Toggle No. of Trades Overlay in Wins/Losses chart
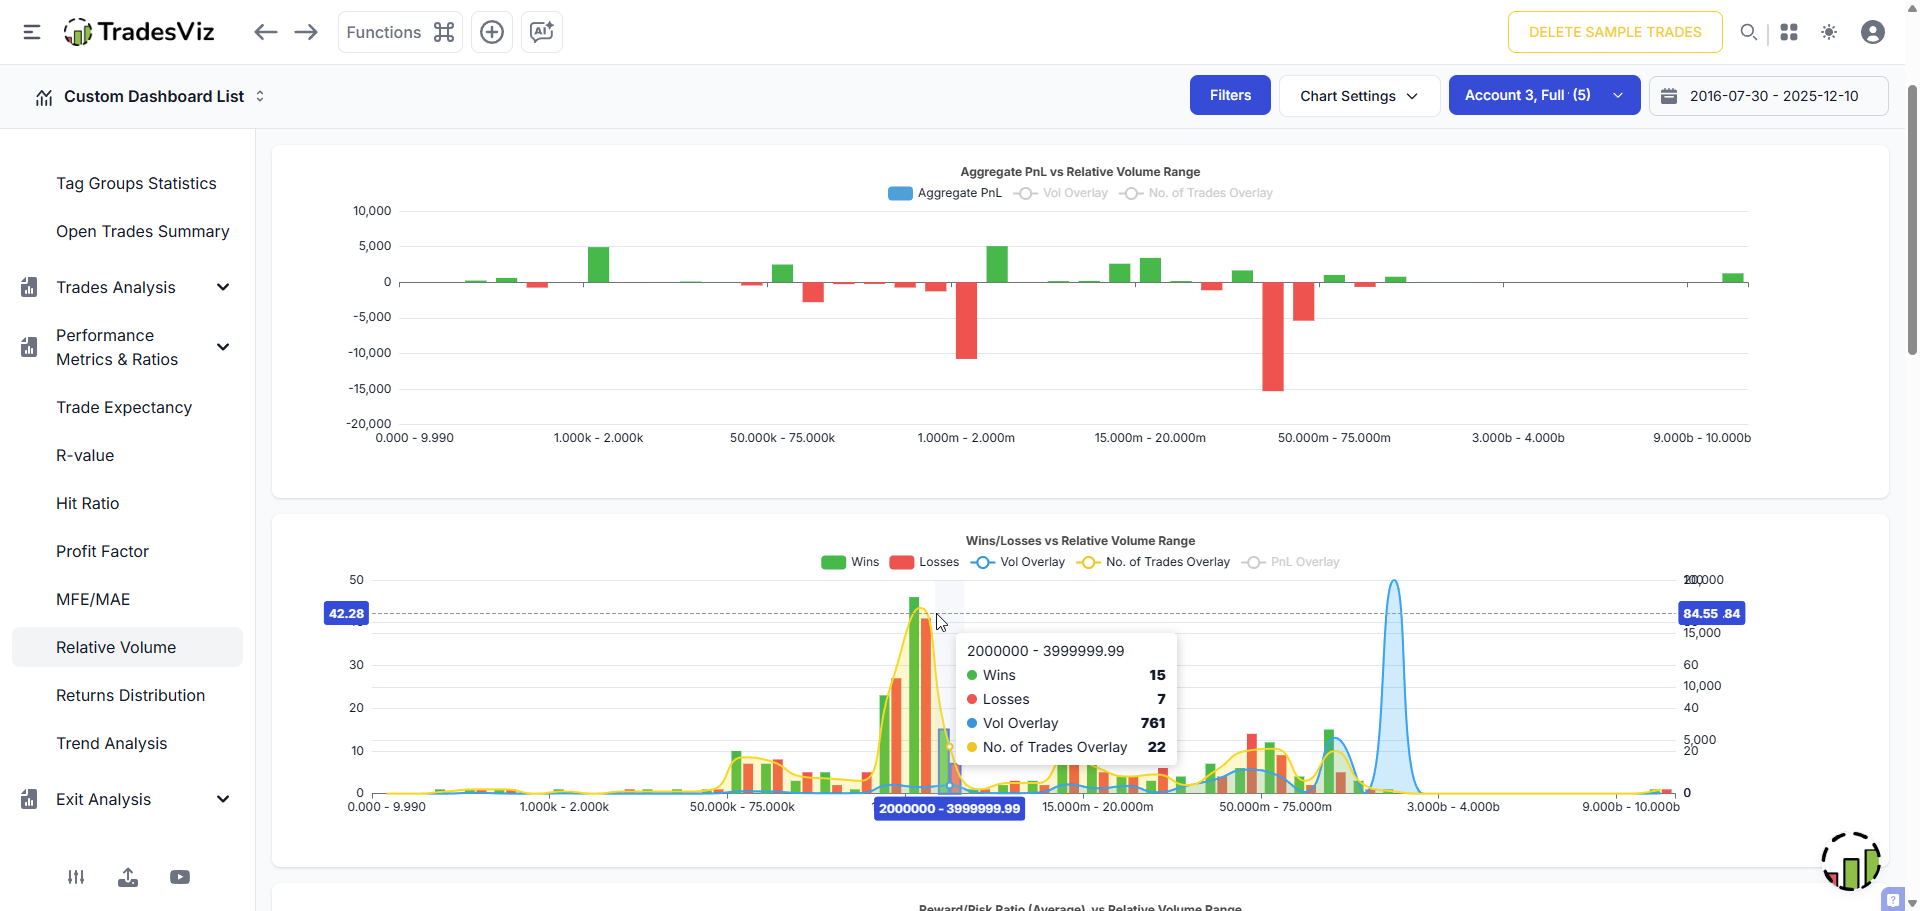The height and width of the screenshot is (911, 1920). click(1153, 562)
